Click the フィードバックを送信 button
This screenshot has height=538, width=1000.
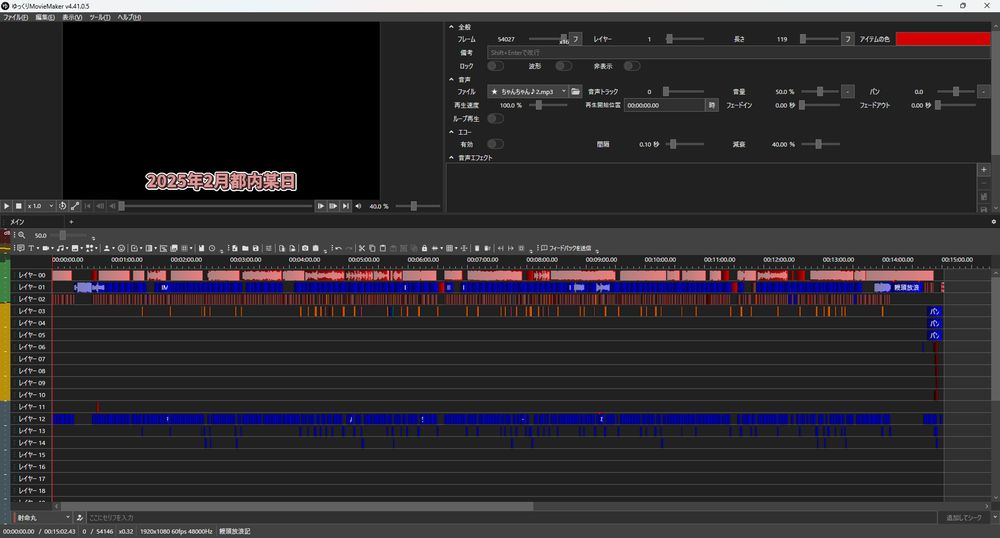pos(566,248)
